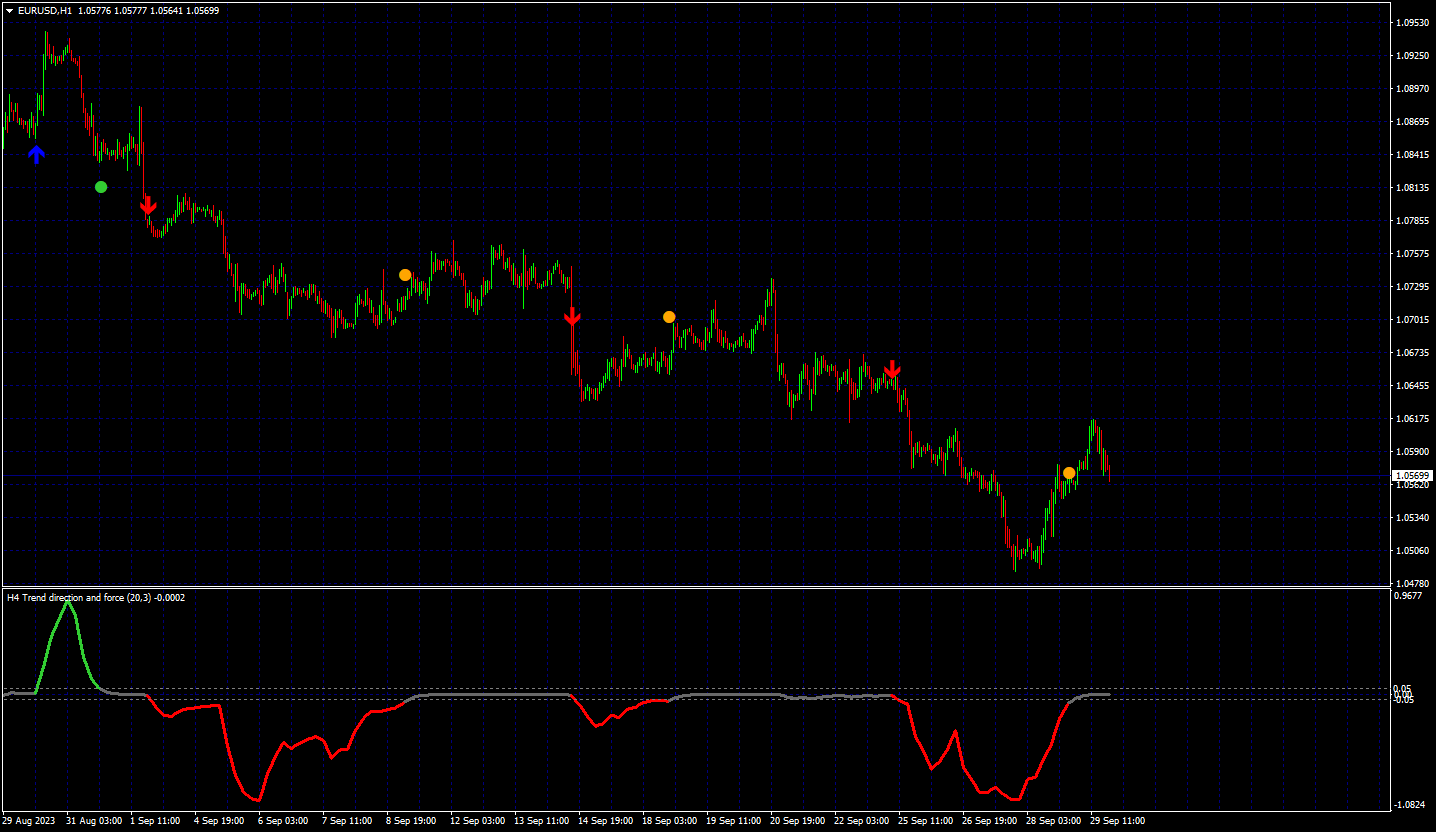Click the 1.05340 price axis label

click(1412, 517)
